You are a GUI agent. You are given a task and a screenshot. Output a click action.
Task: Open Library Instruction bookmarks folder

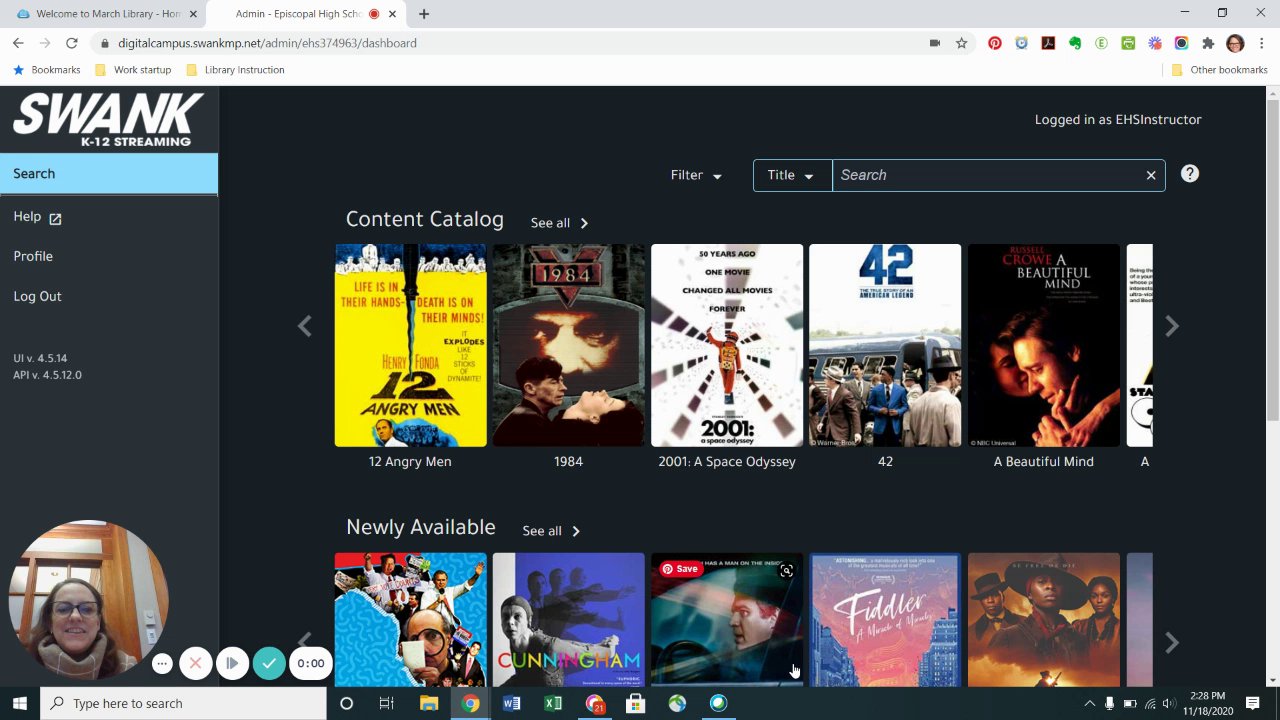point(235,70)
